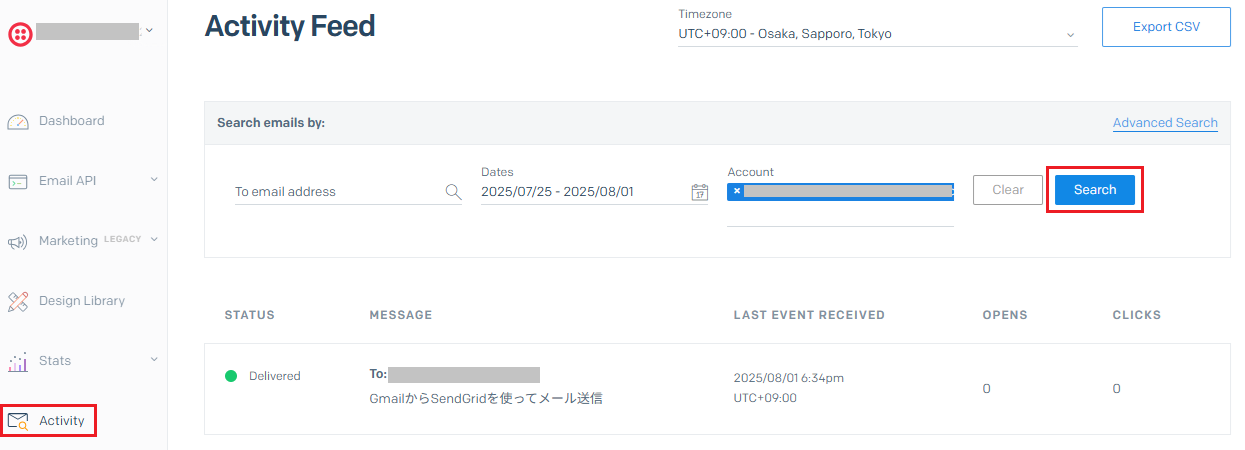
Task: Open the Timezone dropdown
Action: [878, 34]
